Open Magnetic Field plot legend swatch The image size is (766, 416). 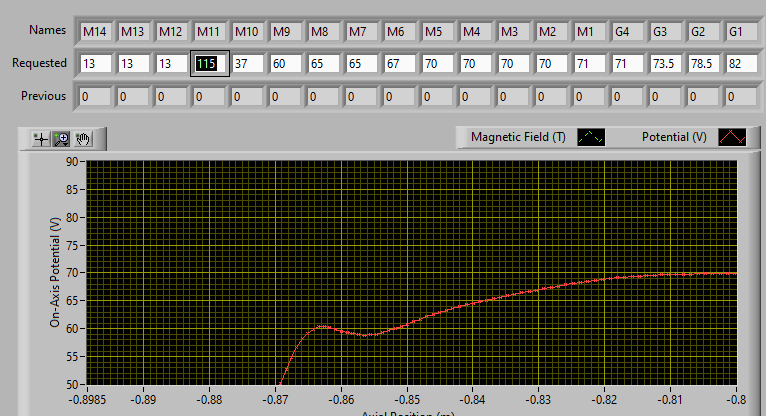click(x=591, y=137)
